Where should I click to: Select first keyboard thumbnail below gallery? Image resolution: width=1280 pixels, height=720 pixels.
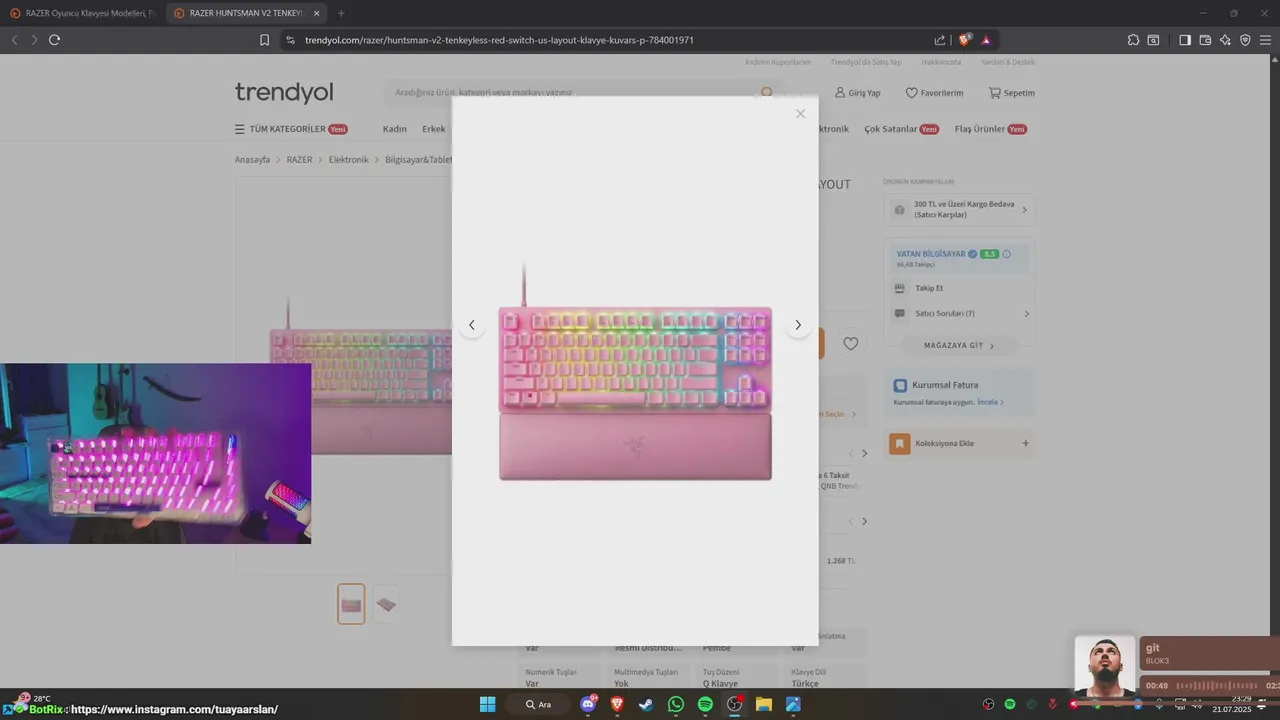tap(351, 604)
